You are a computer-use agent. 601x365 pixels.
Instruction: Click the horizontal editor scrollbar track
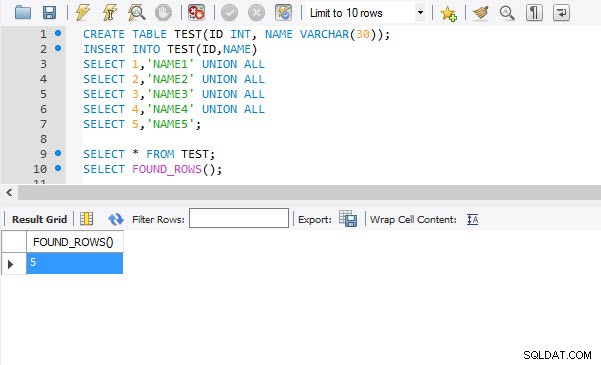tap(309, 192)
